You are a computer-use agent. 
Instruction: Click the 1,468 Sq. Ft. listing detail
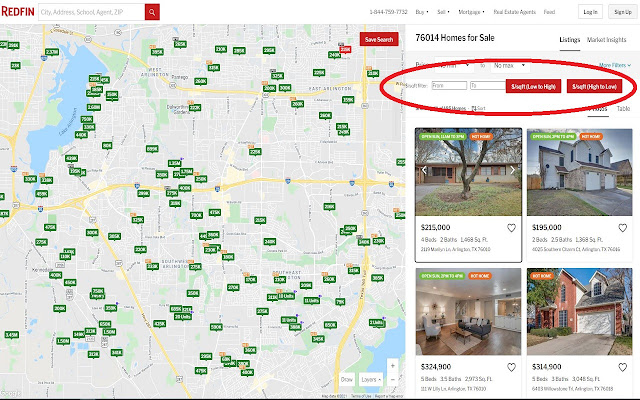coord(474,240)
